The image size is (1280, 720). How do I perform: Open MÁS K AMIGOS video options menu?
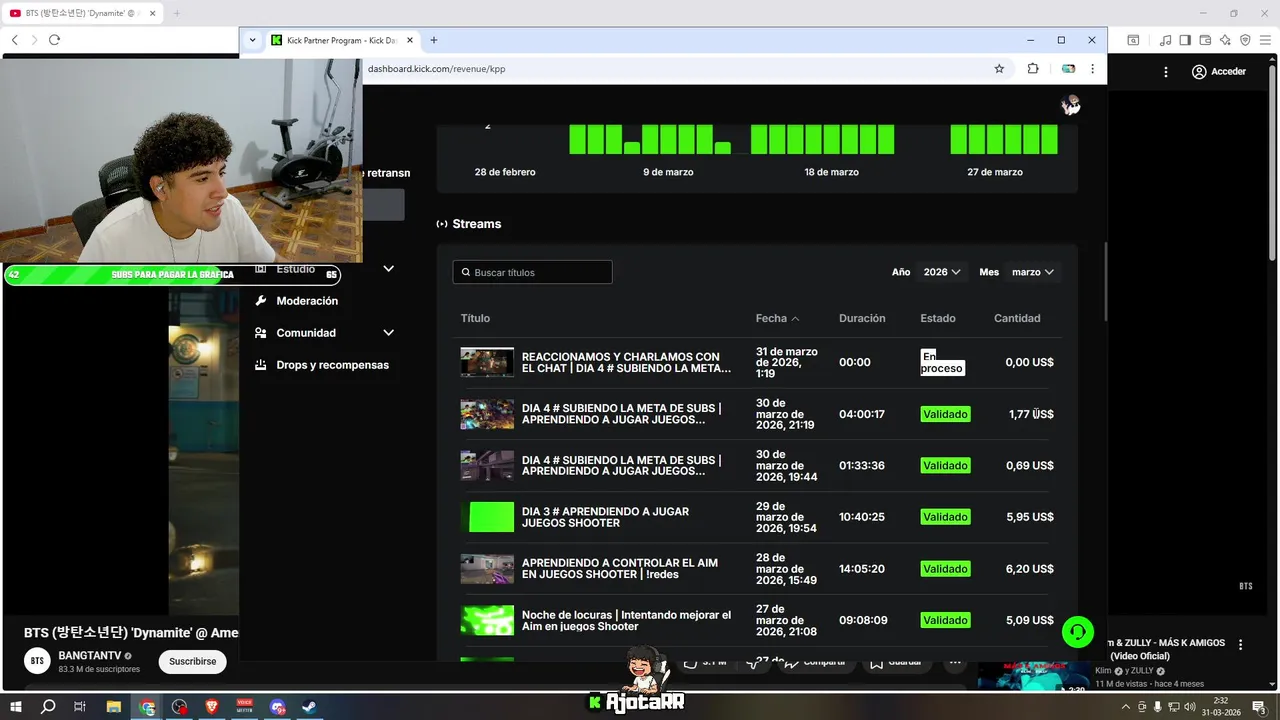point(1241,645)
